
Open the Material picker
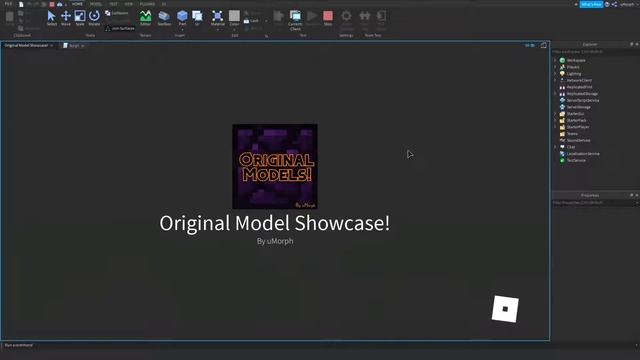[x=218, y=18]
